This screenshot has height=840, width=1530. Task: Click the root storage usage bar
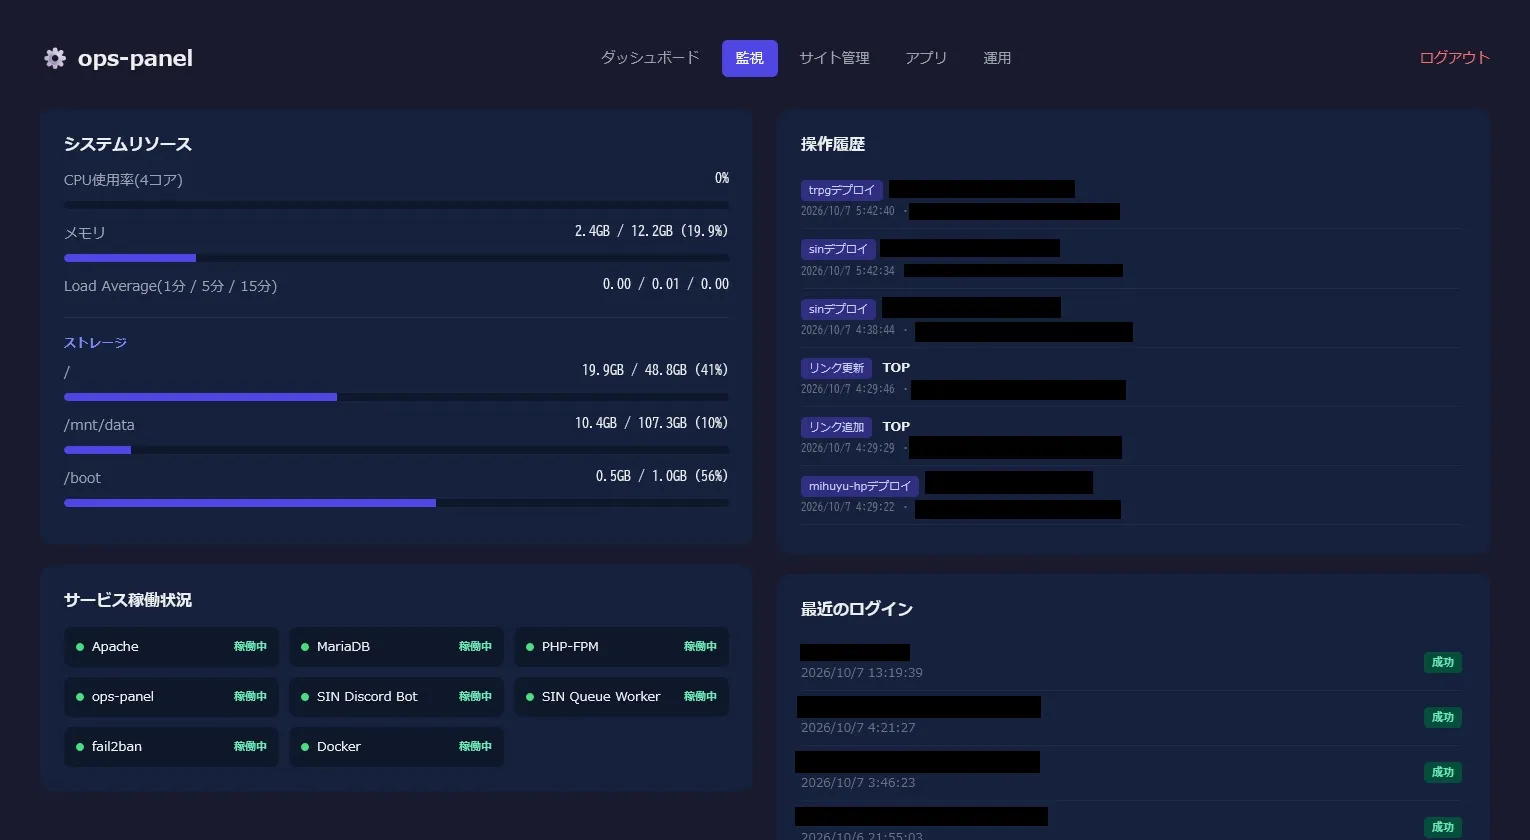[396, 397]
